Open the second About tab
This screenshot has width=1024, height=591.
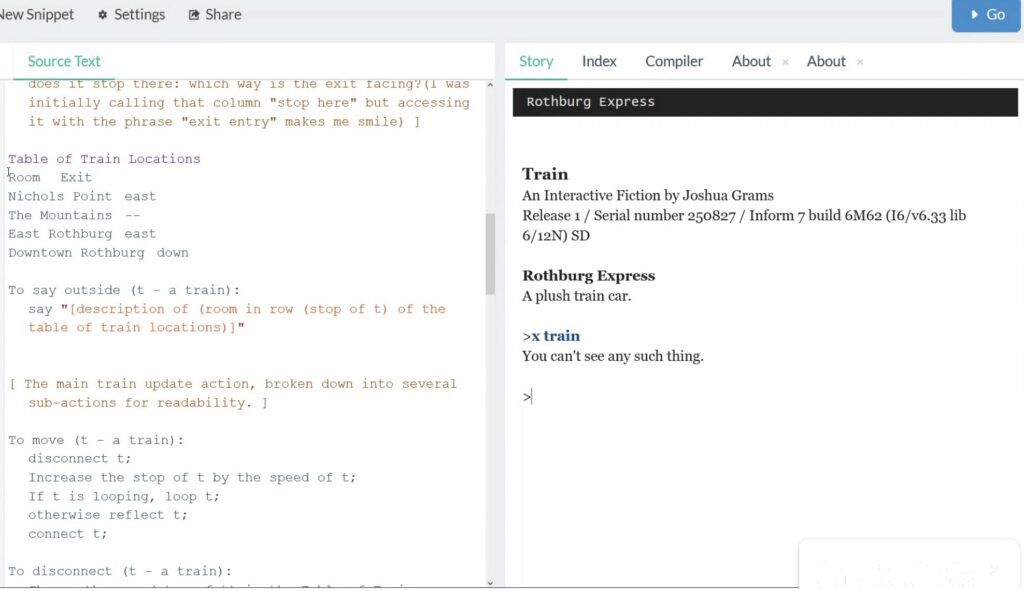[x=826, y=61]
